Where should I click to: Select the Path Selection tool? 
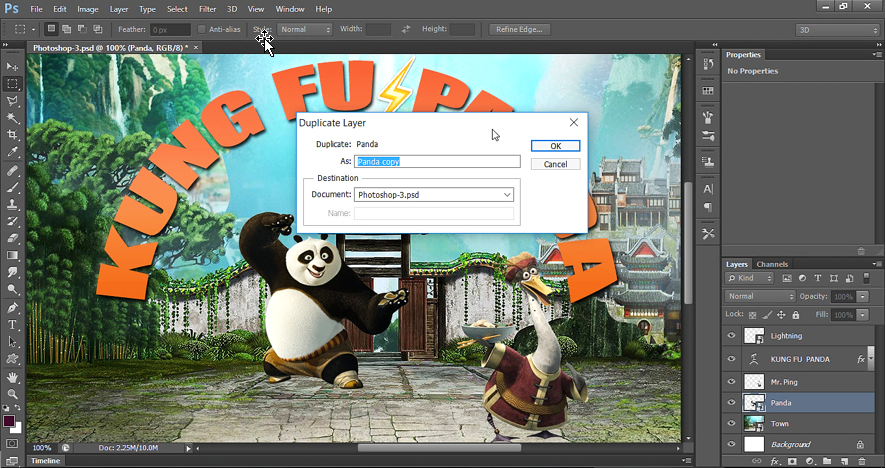tap(12, 341)
